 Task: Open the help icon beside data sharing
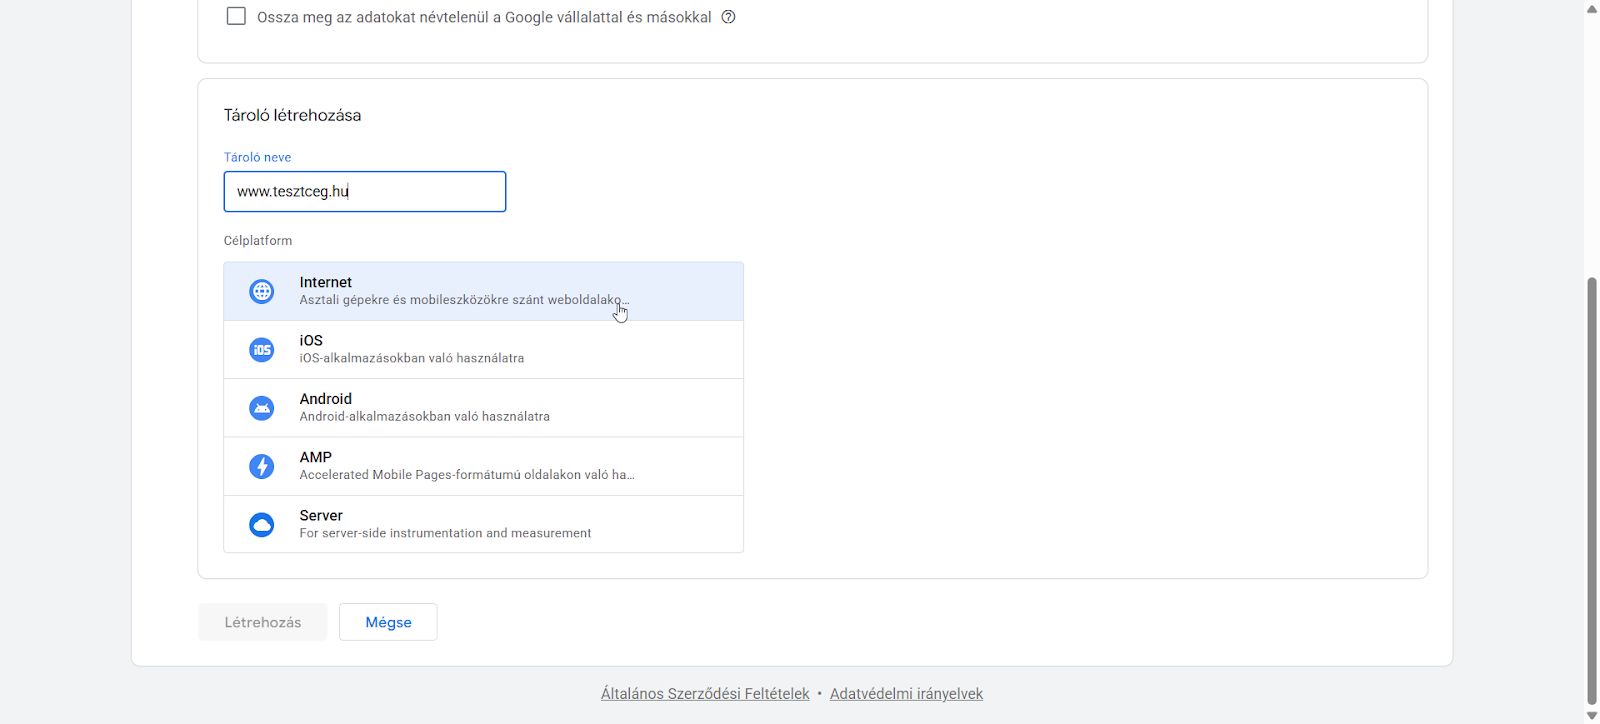(x=729, y=17)
